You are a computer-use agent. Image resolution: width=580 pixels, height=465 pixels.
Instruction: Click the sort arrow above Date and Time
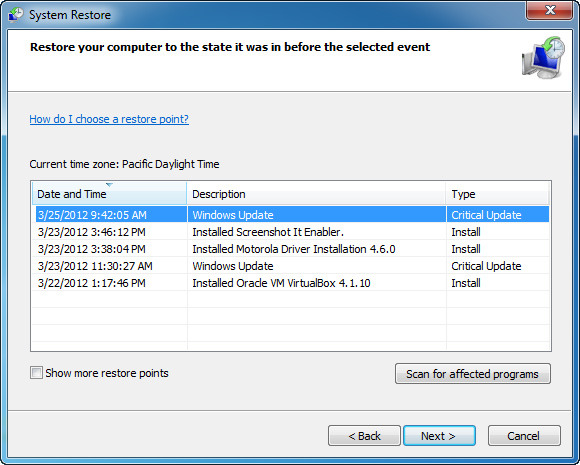coord(109,185)
